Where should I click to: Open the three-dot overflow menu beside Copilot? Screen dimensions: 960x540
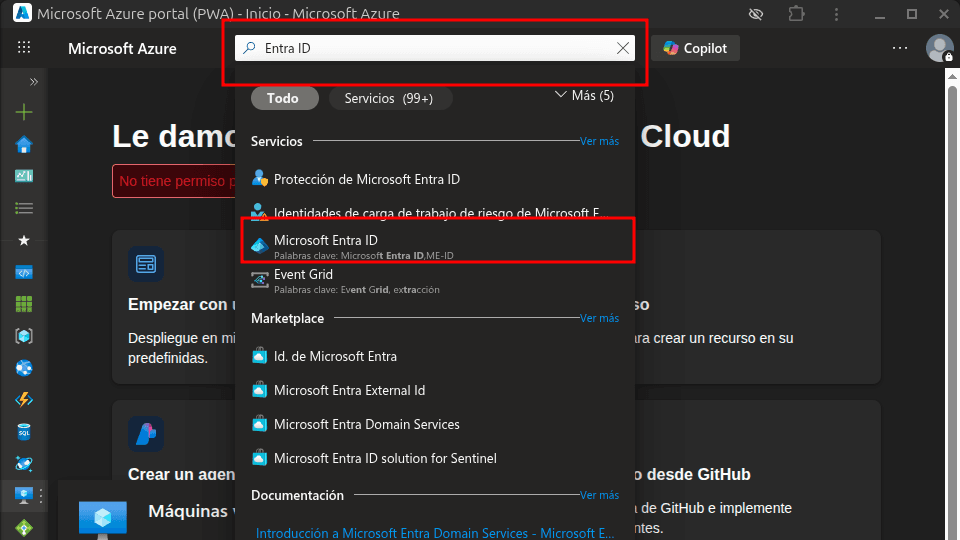tap(900, 48)
